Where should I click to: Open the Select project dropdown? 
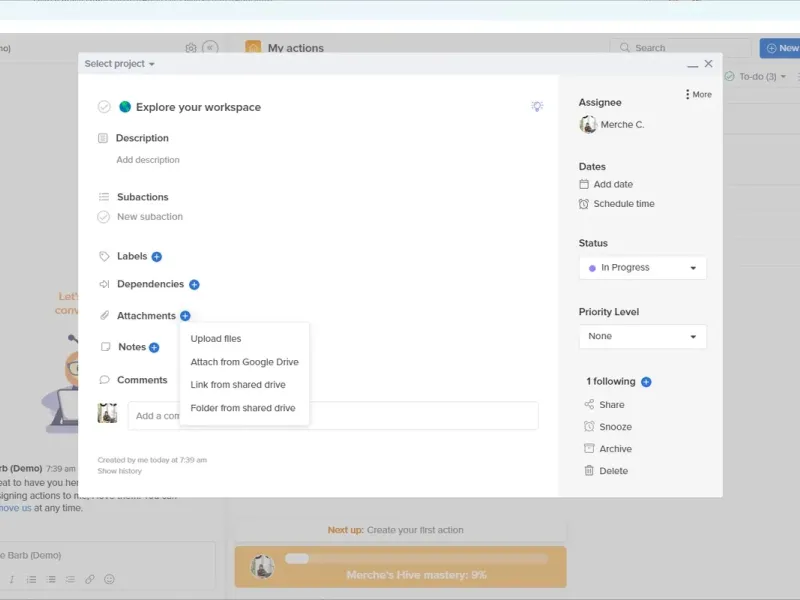tap(119, 64)
